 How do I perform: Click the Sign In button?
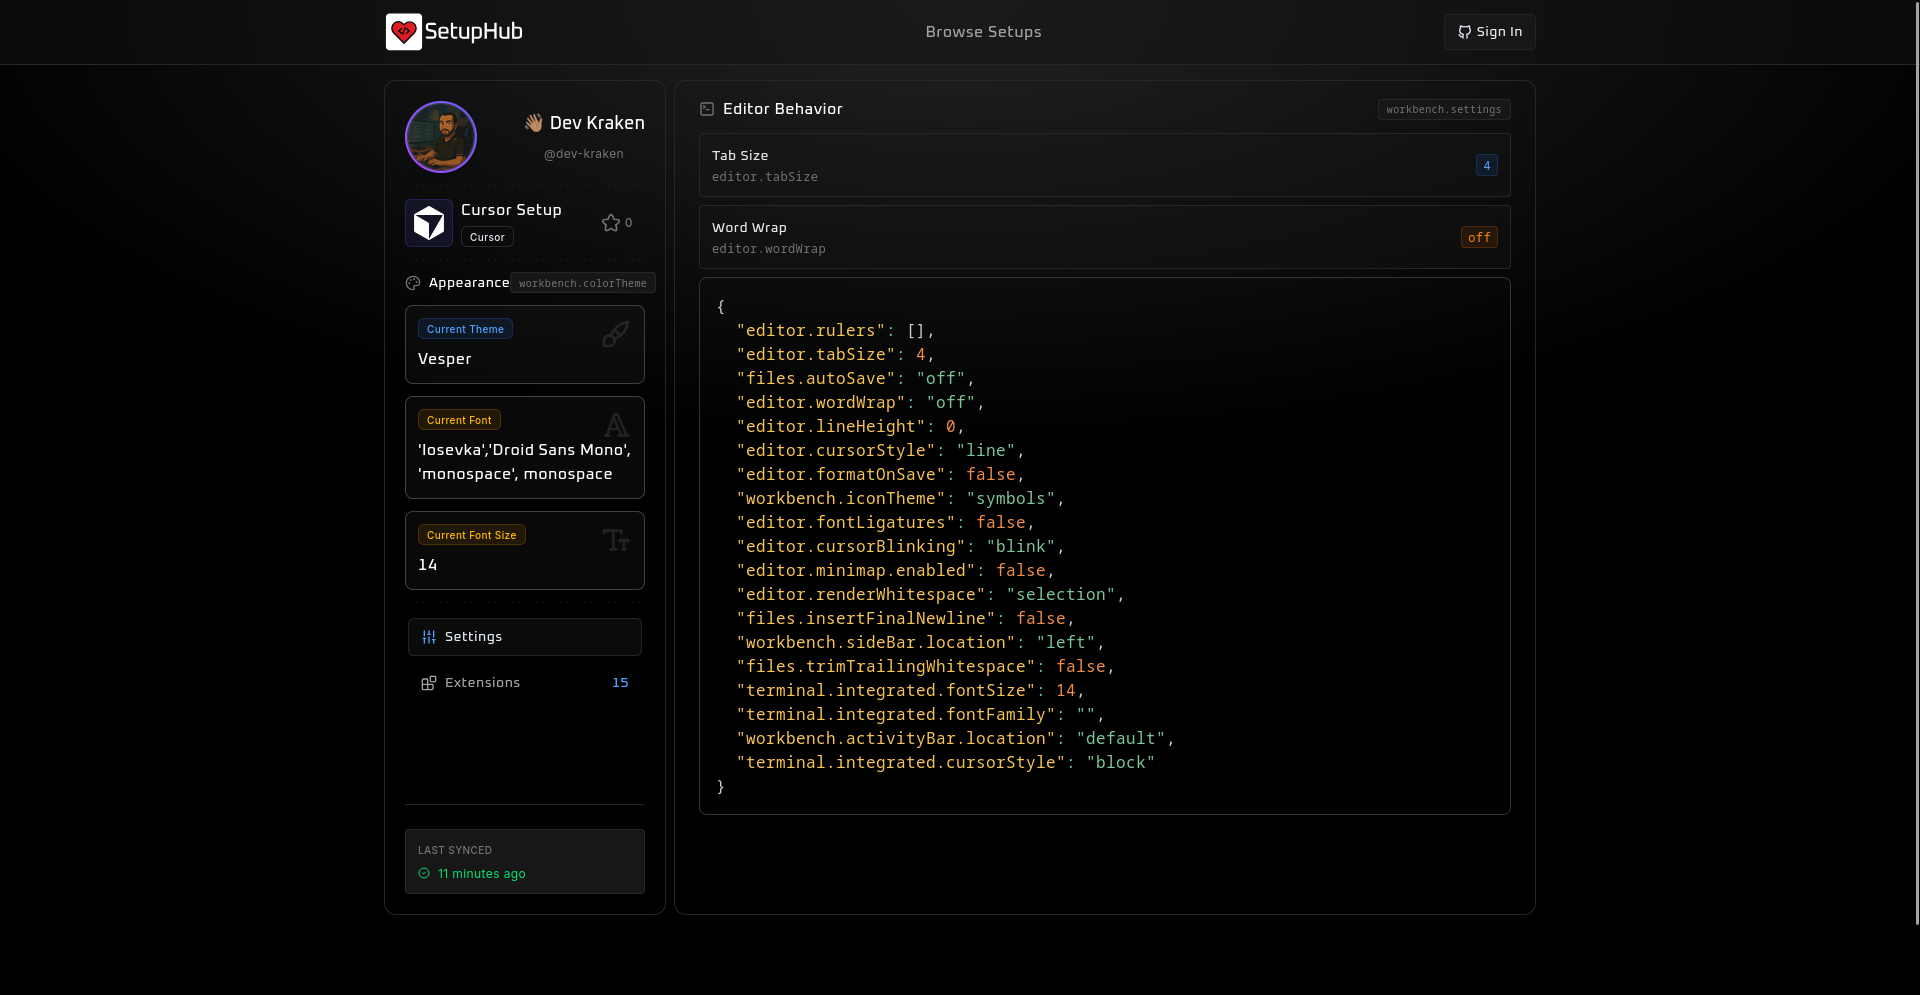click(1489, 32)
